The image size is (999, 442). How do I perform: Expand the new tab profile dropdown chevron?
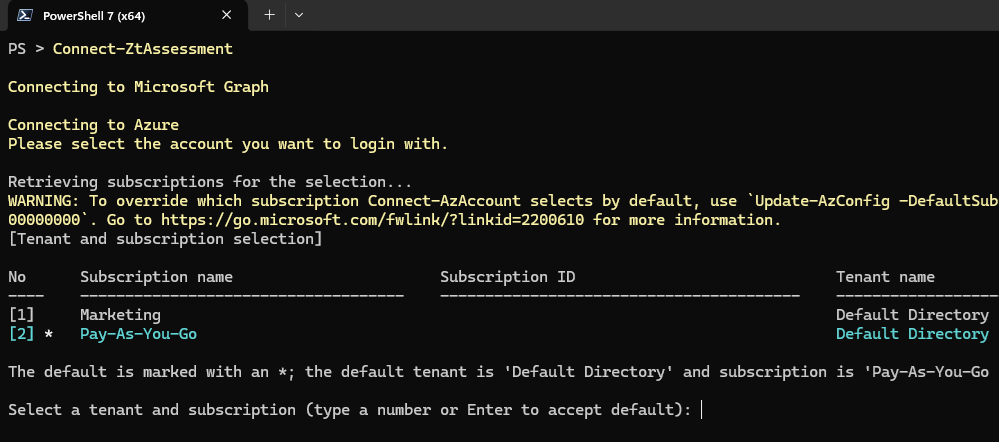pyautogui.click(x=298, y=15)
